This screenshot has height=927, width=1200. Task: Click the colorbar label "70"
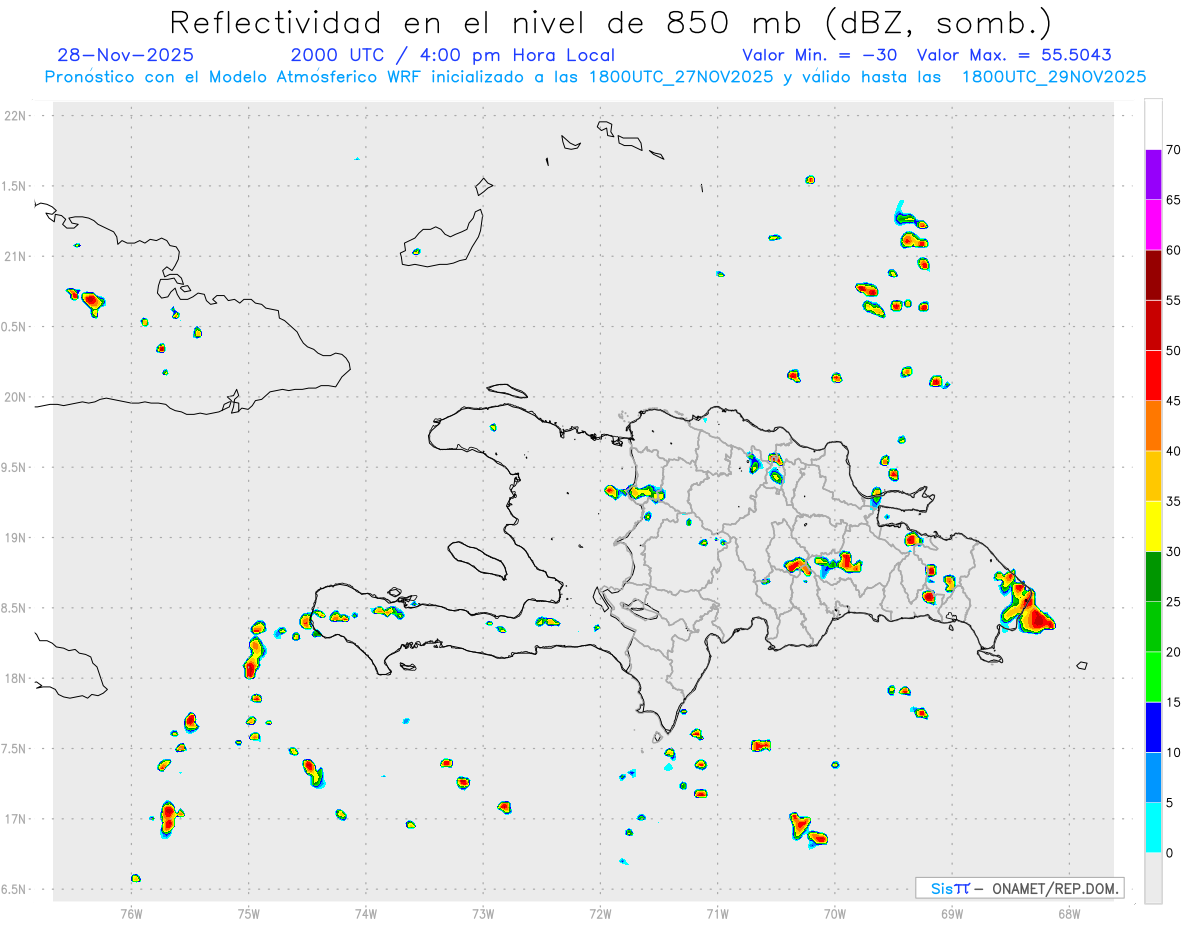[x=1174, y=150]
